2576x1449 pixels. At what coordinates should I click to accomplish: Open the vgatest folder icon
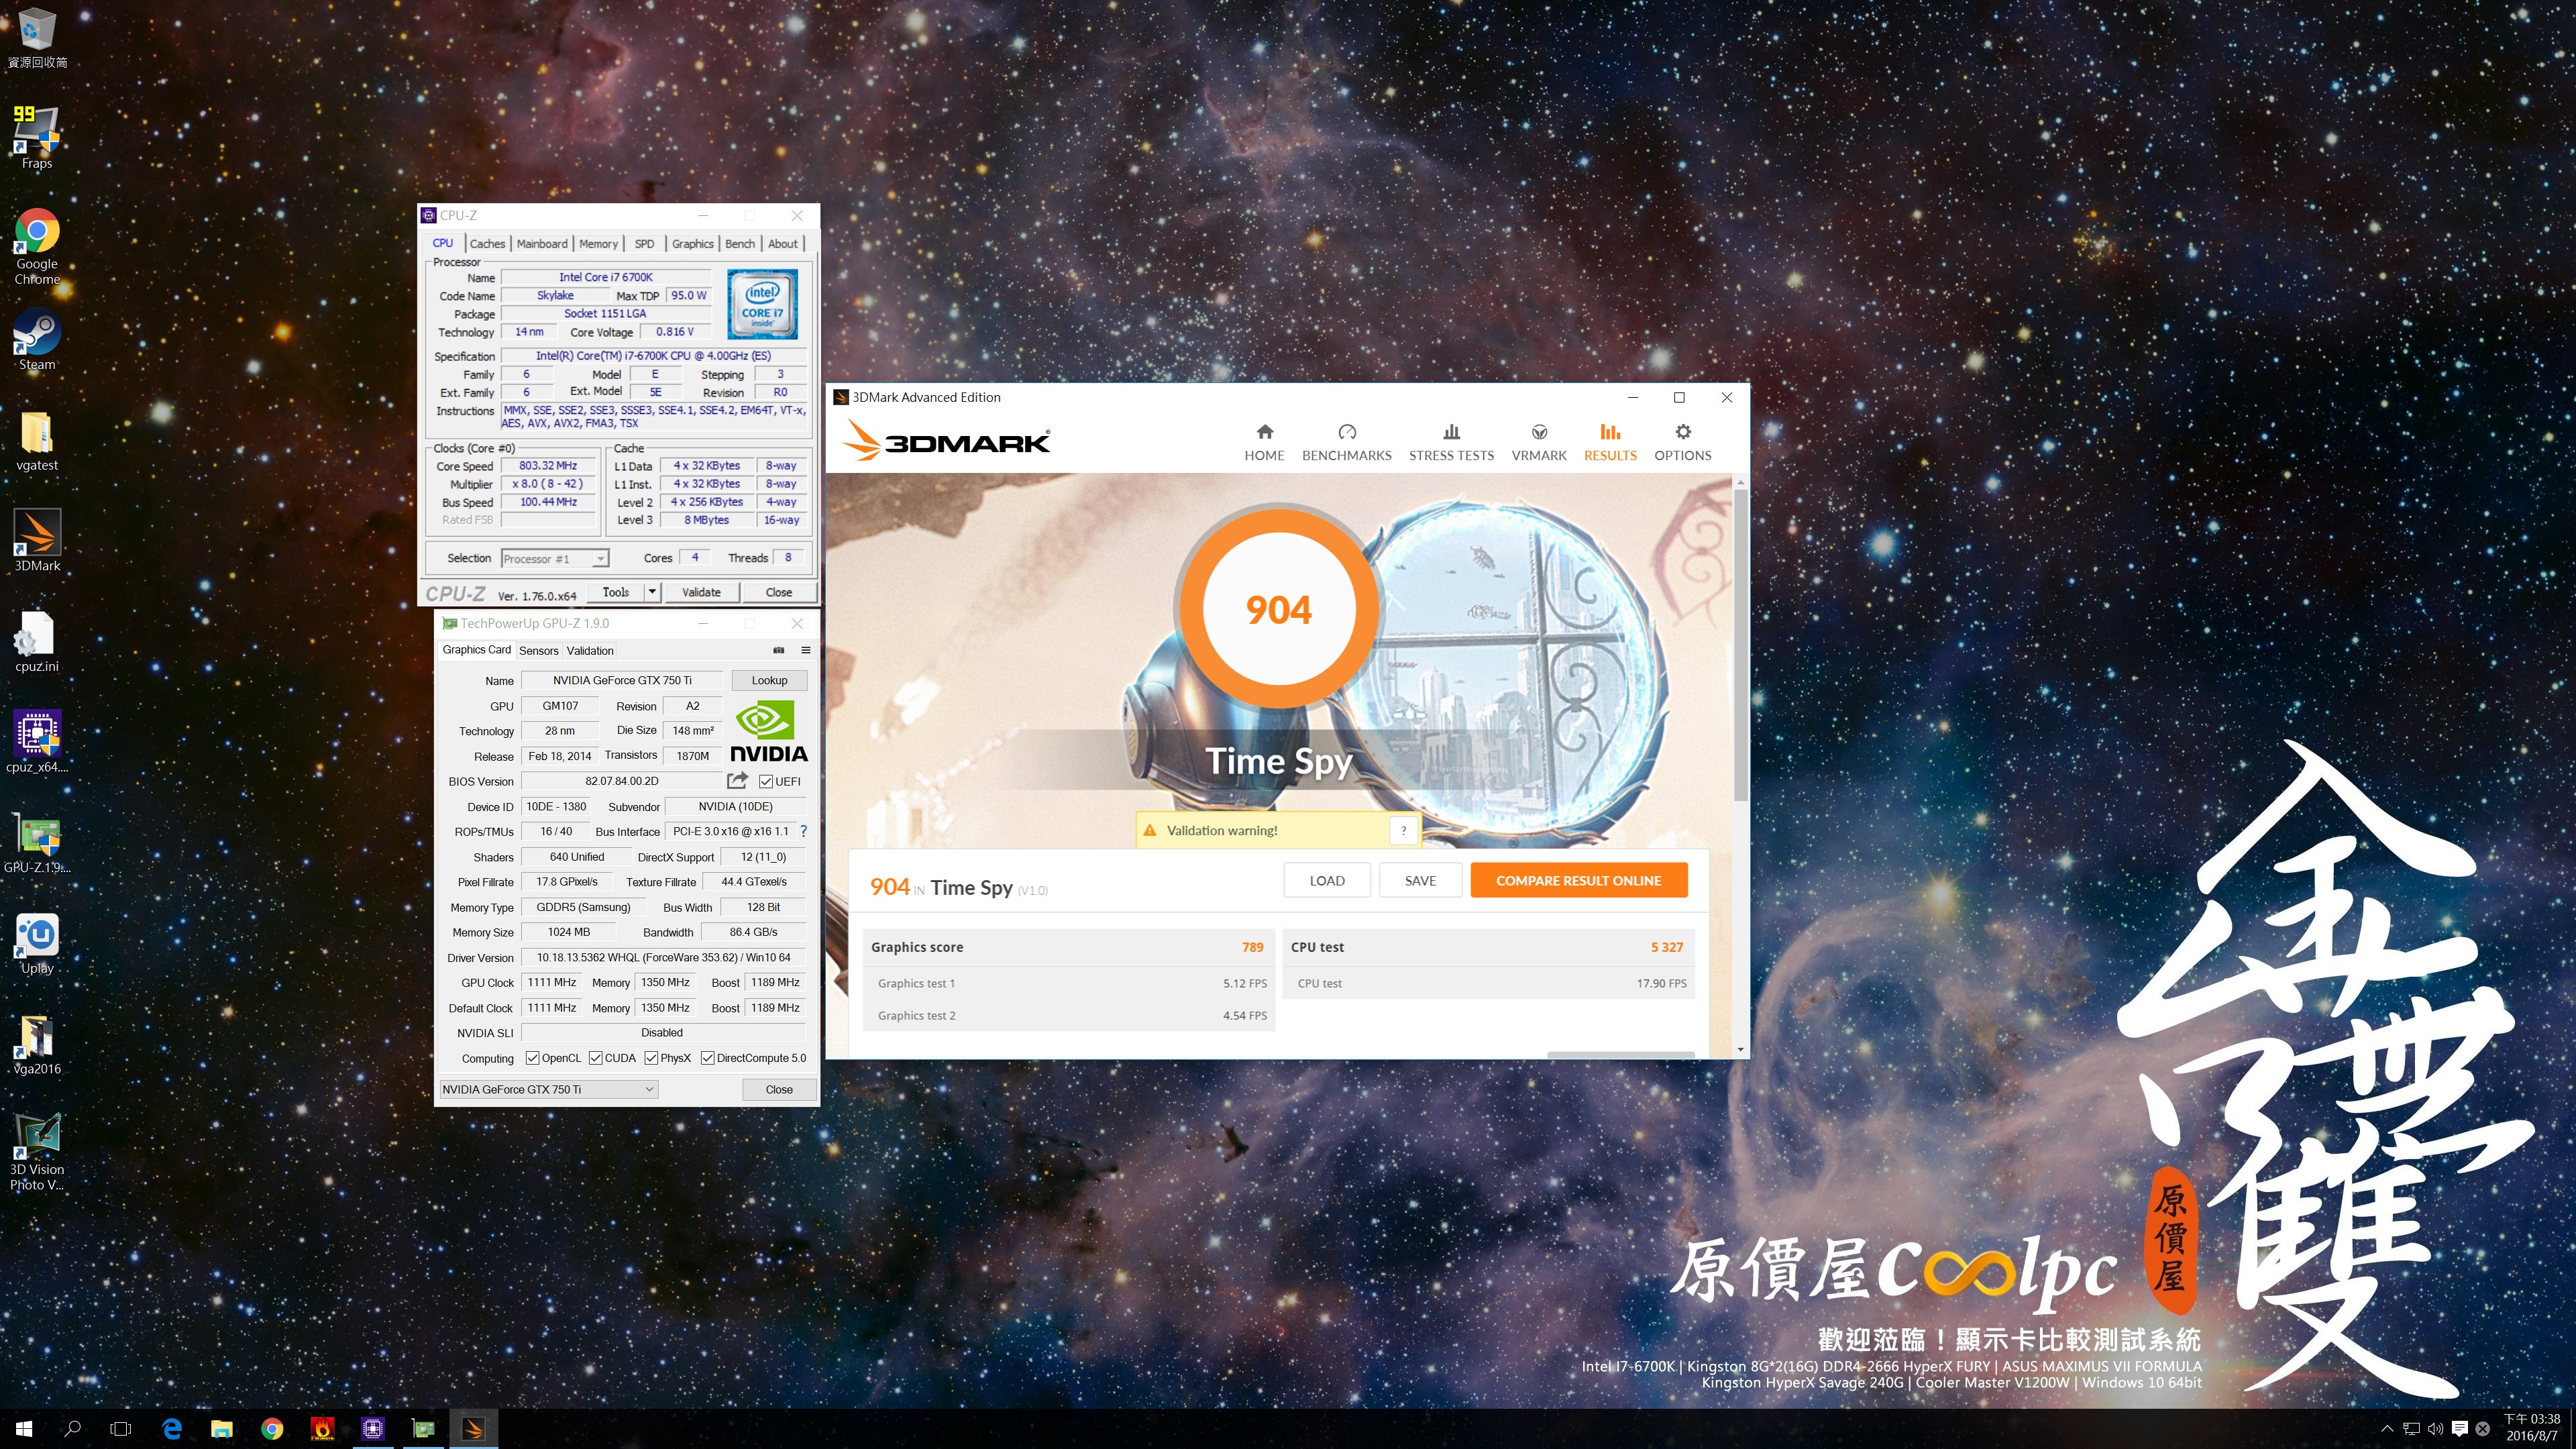click(x=37, y=441)
